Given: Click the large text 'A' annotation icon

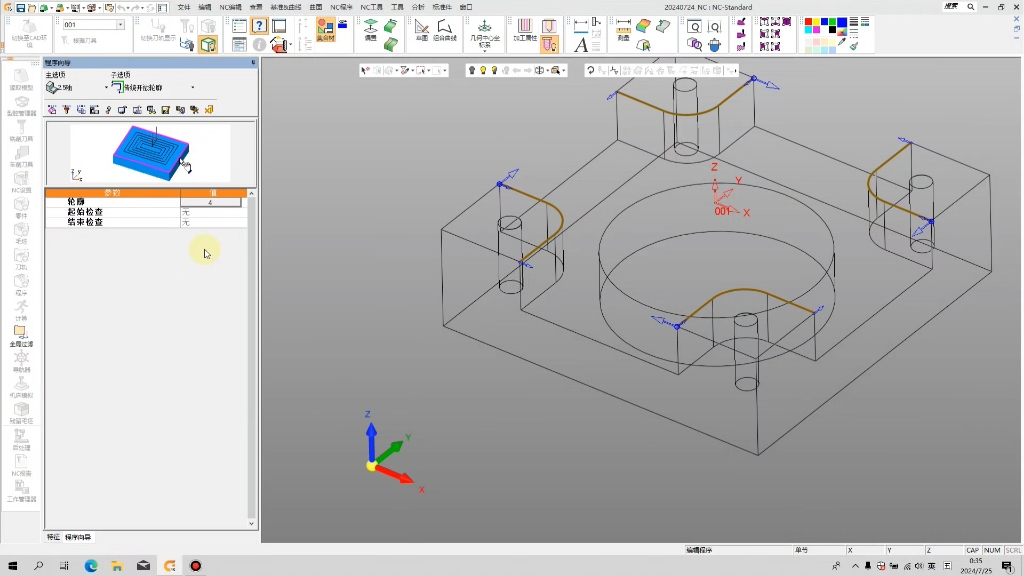Looking at the screenshot, I should (x=581, y=44).
